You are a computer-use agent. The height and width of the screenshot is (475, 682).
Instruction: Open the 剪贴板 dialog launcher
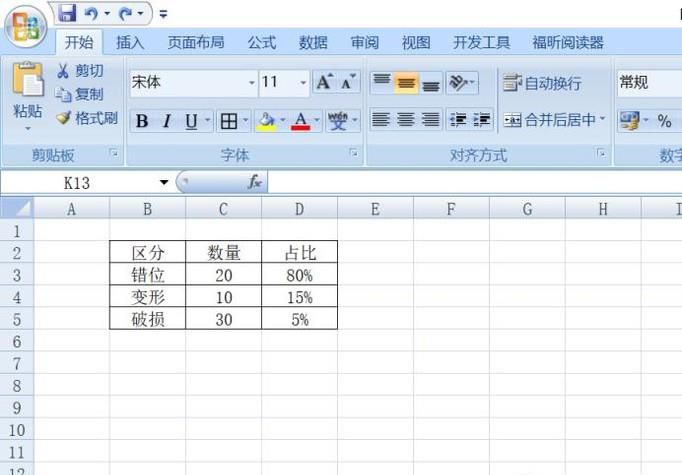[x=114, y=153]
